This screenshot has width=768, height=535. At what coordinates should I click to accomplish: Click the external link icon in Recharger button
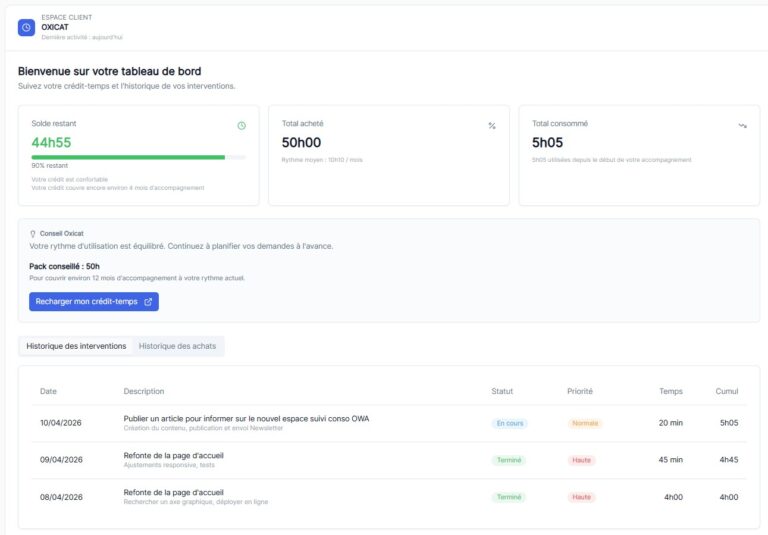(148, 301)
